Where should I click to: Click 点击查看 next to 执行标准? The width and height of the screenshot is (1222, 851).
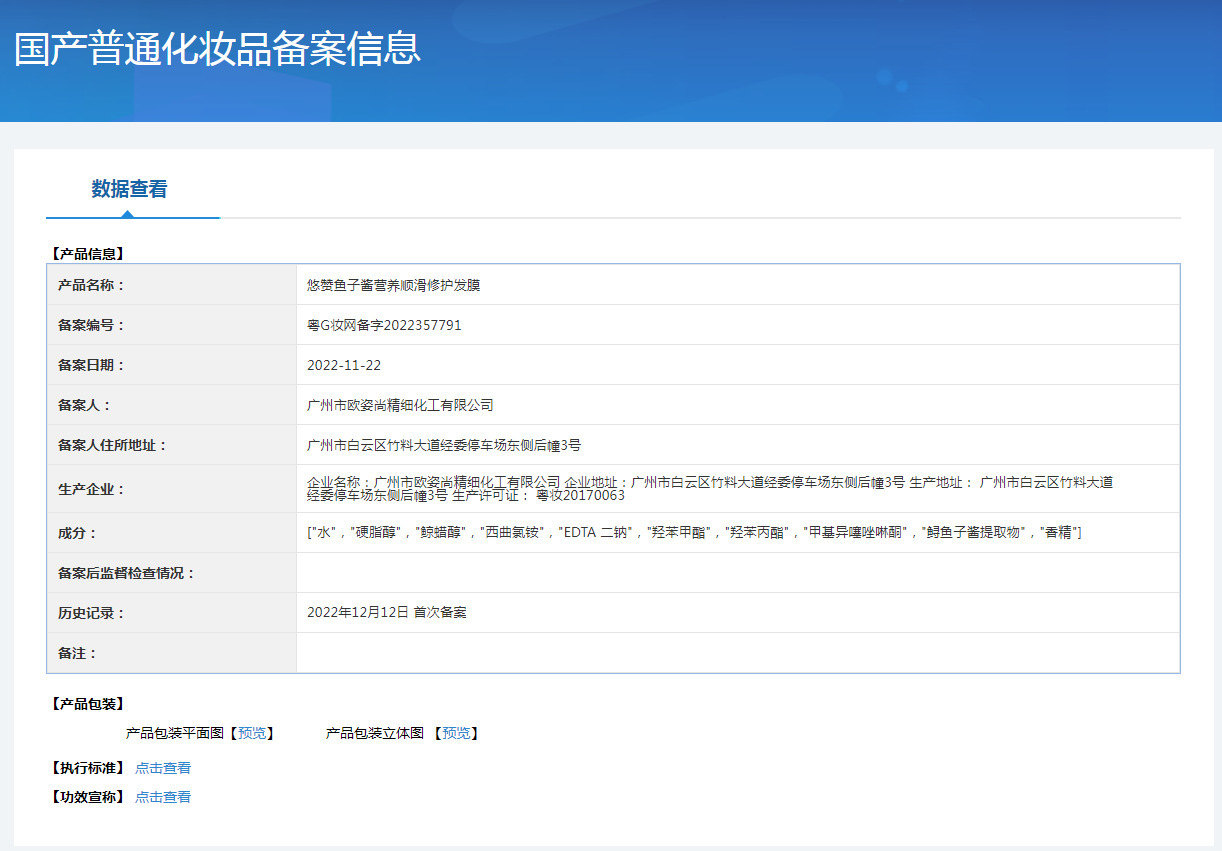click(x=163, y=768)
